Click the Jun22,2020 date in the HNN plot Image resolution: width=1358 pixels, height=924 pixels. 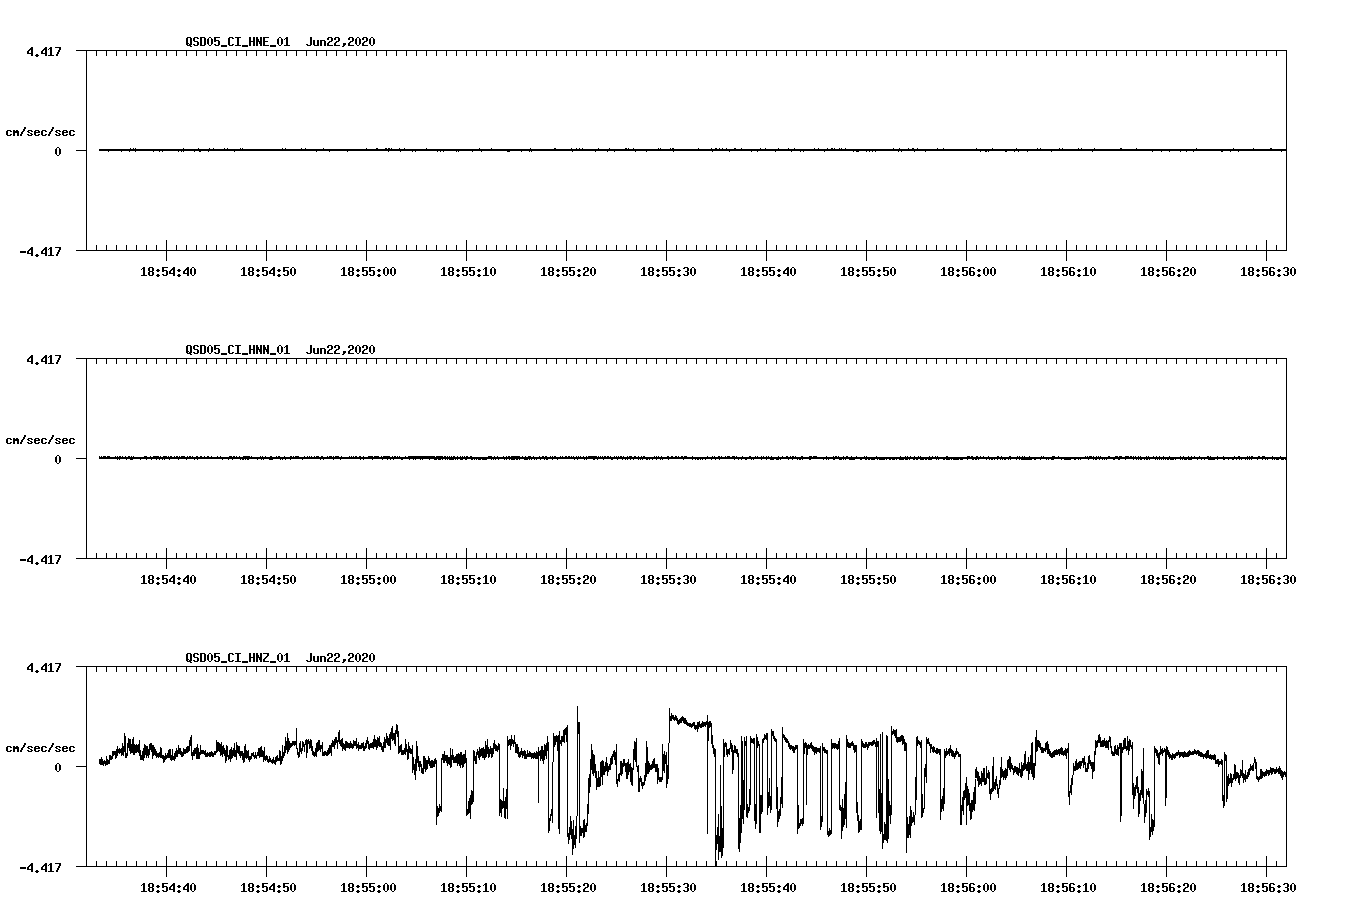tap(341, 350)
